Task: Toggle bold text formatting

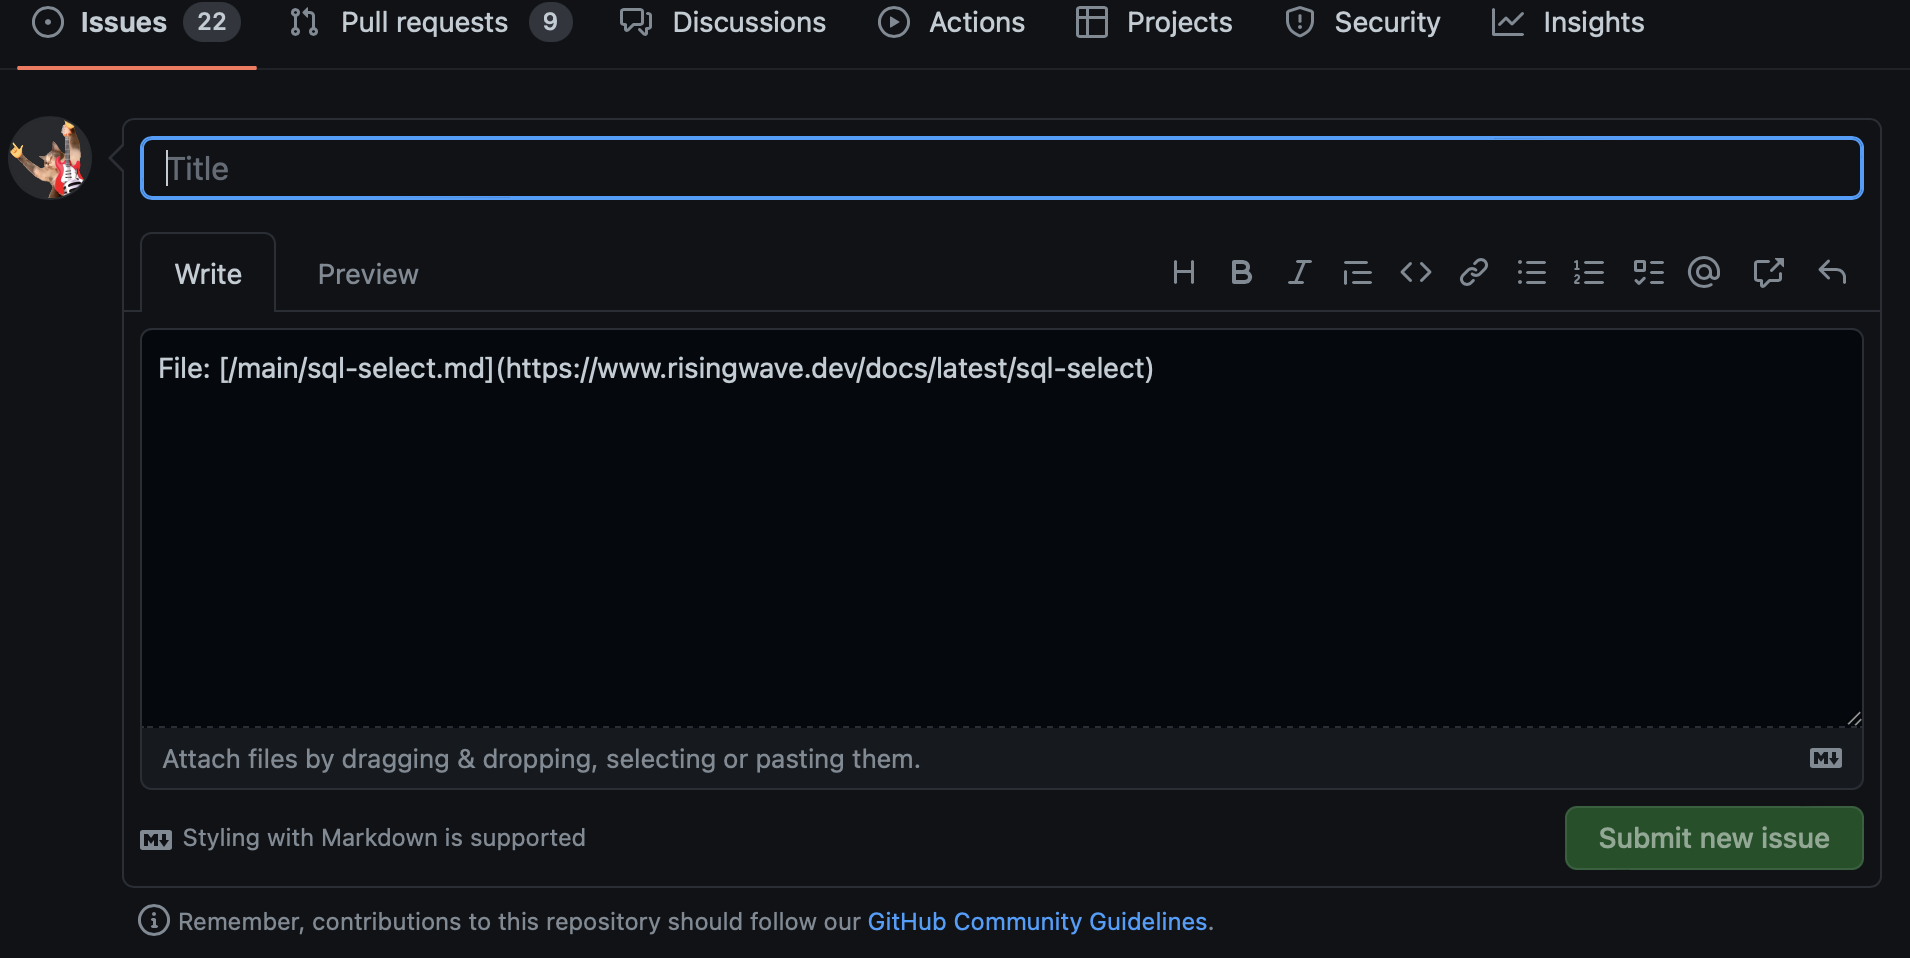Action: [x=1241, y=272]
